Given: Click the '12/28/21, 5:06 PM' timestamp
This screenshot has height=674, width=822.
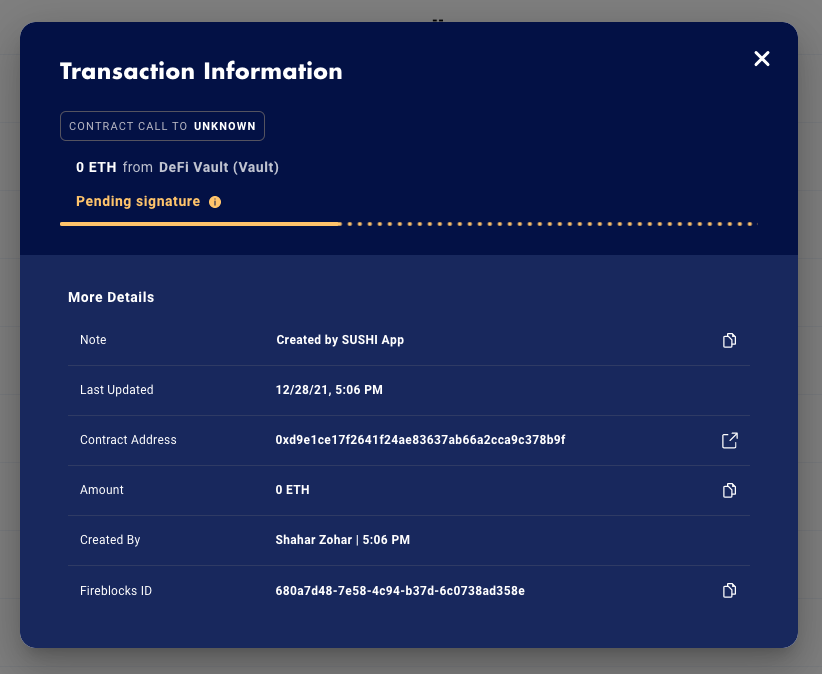Looking at the screenshot, I should pyautogui.click(x=329, y=389).
